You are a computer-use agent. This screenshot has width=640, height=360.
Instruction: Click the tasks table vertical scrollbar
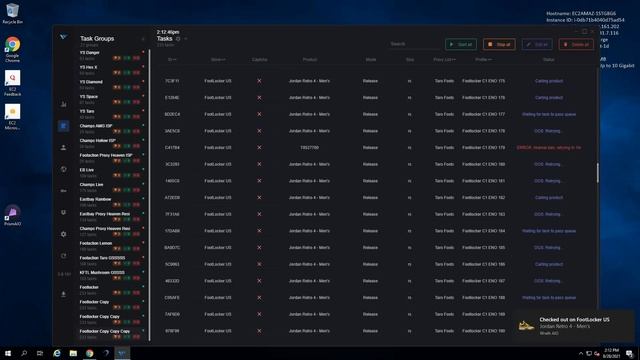tap(598, 173)
